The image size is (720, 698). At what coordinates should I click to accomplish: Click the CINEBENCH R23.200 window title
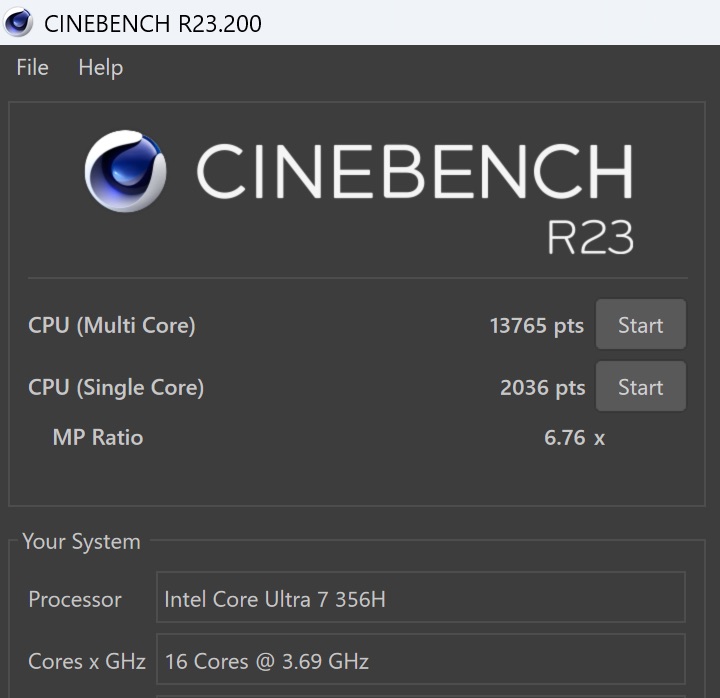click(153, 23)
